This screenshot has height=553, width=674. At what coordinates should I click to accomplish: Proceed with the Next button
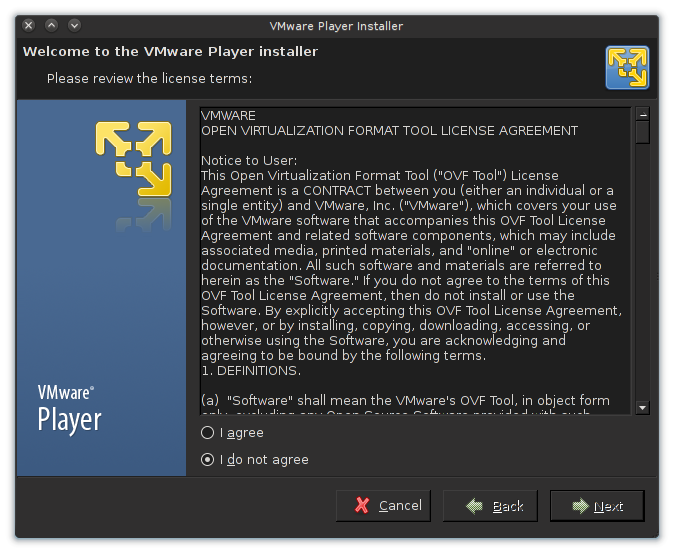pos(597,506)
